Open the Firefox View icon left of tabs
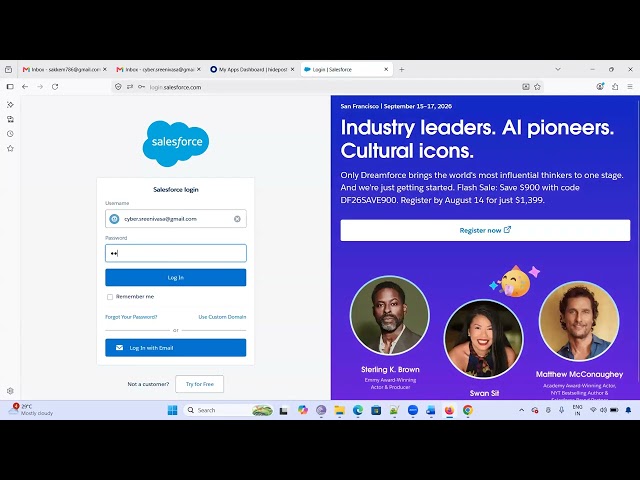This screenshot has width=640, height=480. coord(9,70)
